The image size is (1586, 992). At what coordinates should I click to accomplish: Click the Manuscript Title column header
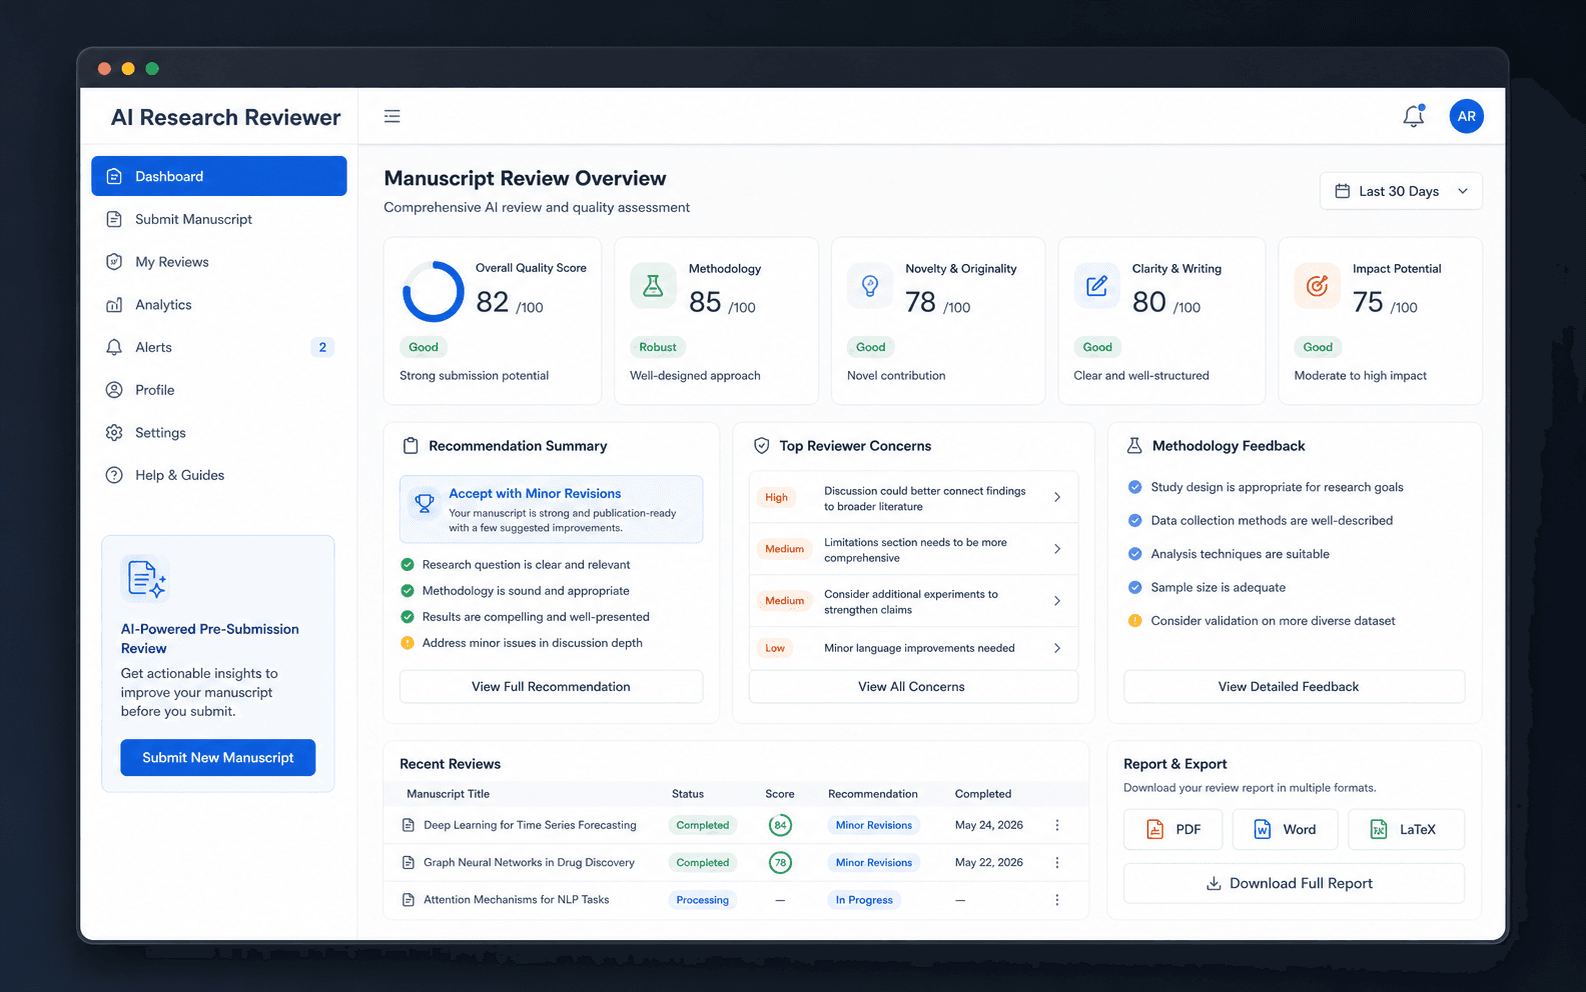coord(448,794)
